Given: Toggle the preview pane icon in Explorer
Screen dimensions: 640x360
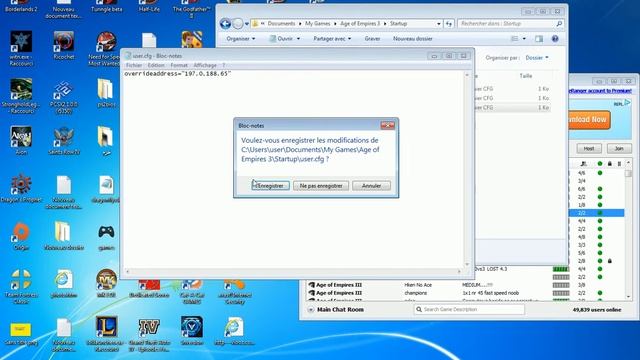Looking at the screenshot, I should coord(539,39).
